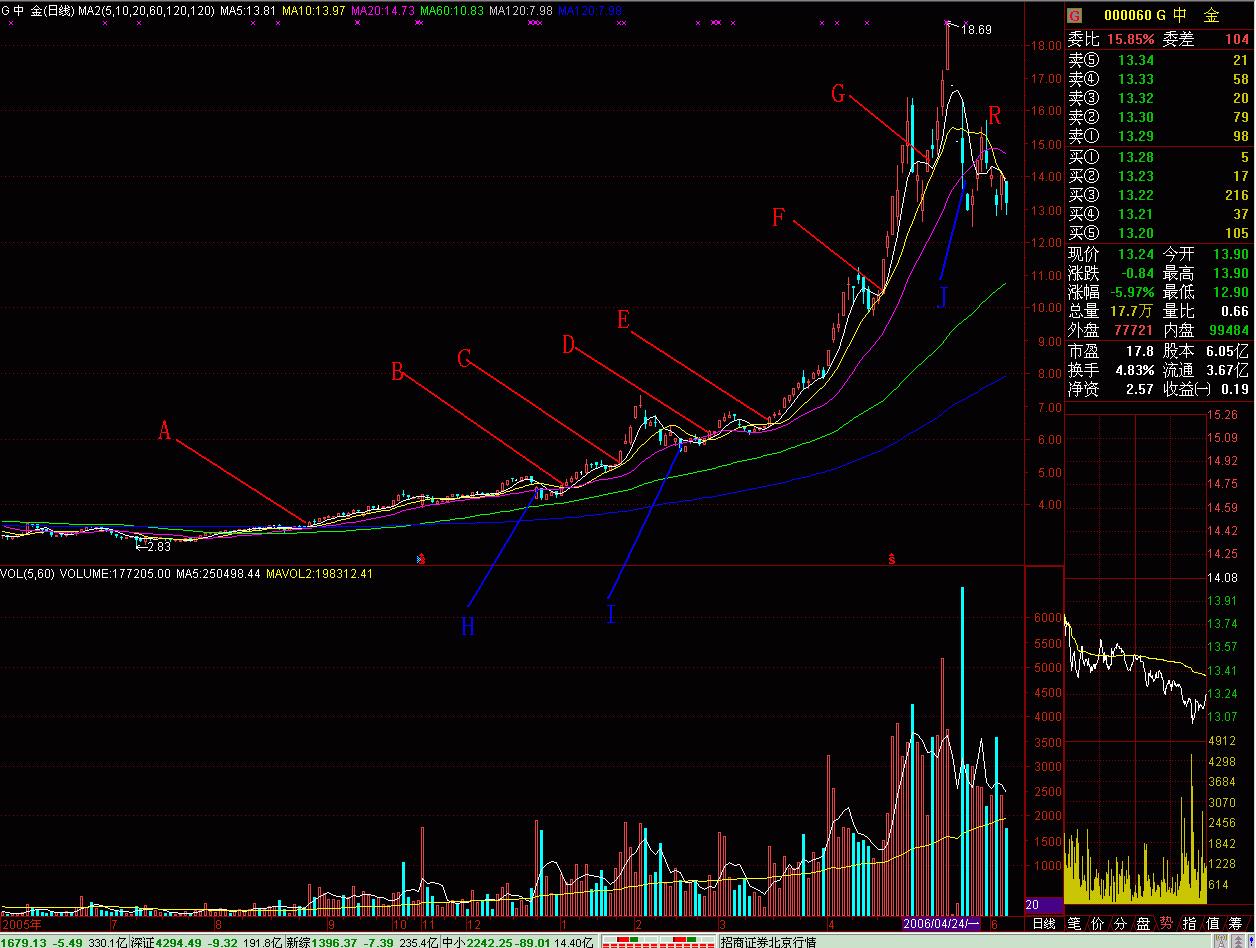Click the 2006/04/24 date marker

tap(943, 923)
